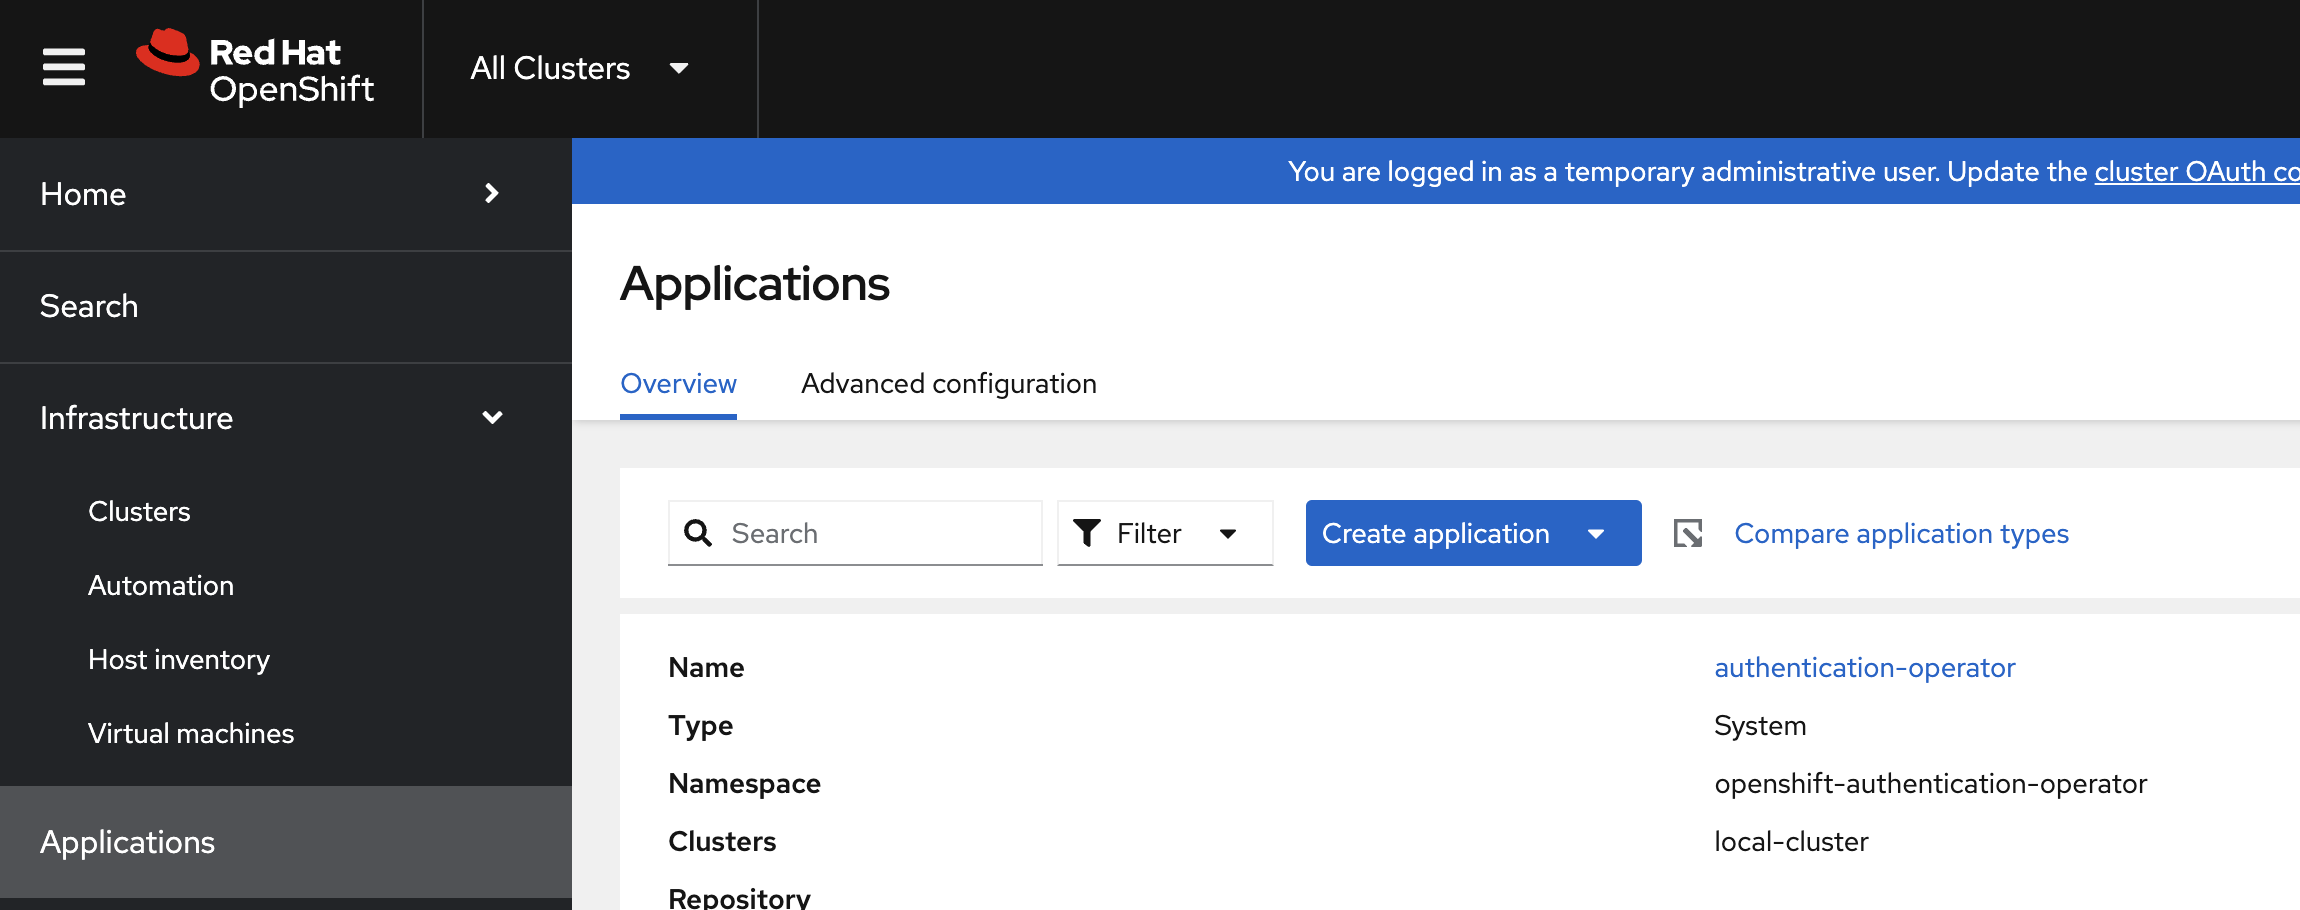Click the Red Hat OpenShift logo
Image resolution: width=2300 pixels, height=910 pixels.
tap(256, 68)
